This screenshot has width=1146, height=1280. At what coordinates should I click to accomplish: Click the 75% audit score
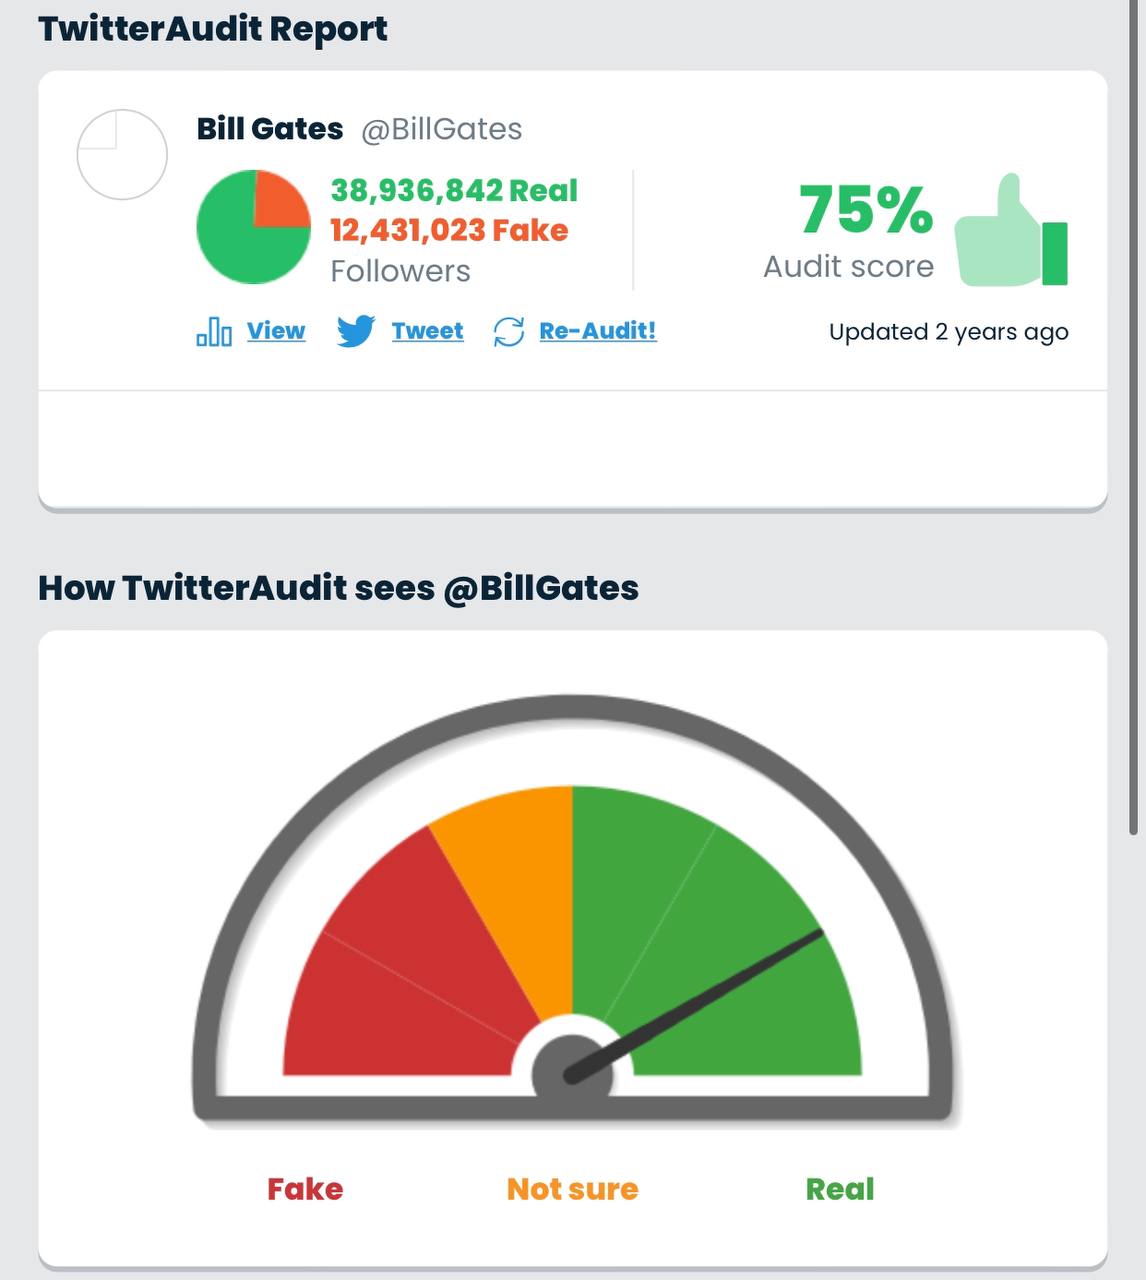click(866, 209)
